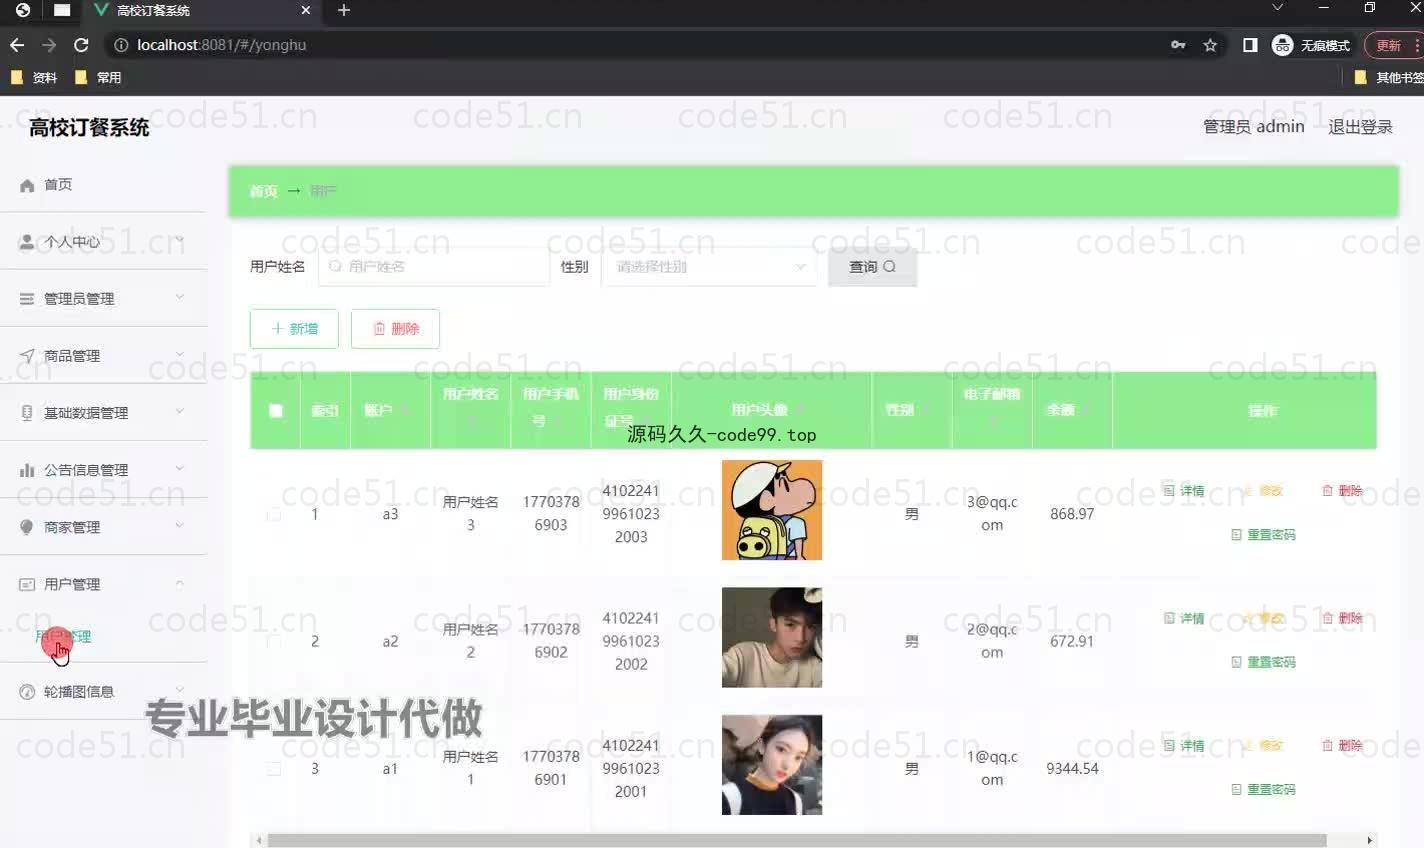Open the 性别 select dropdown

click(x=709, y=267)
